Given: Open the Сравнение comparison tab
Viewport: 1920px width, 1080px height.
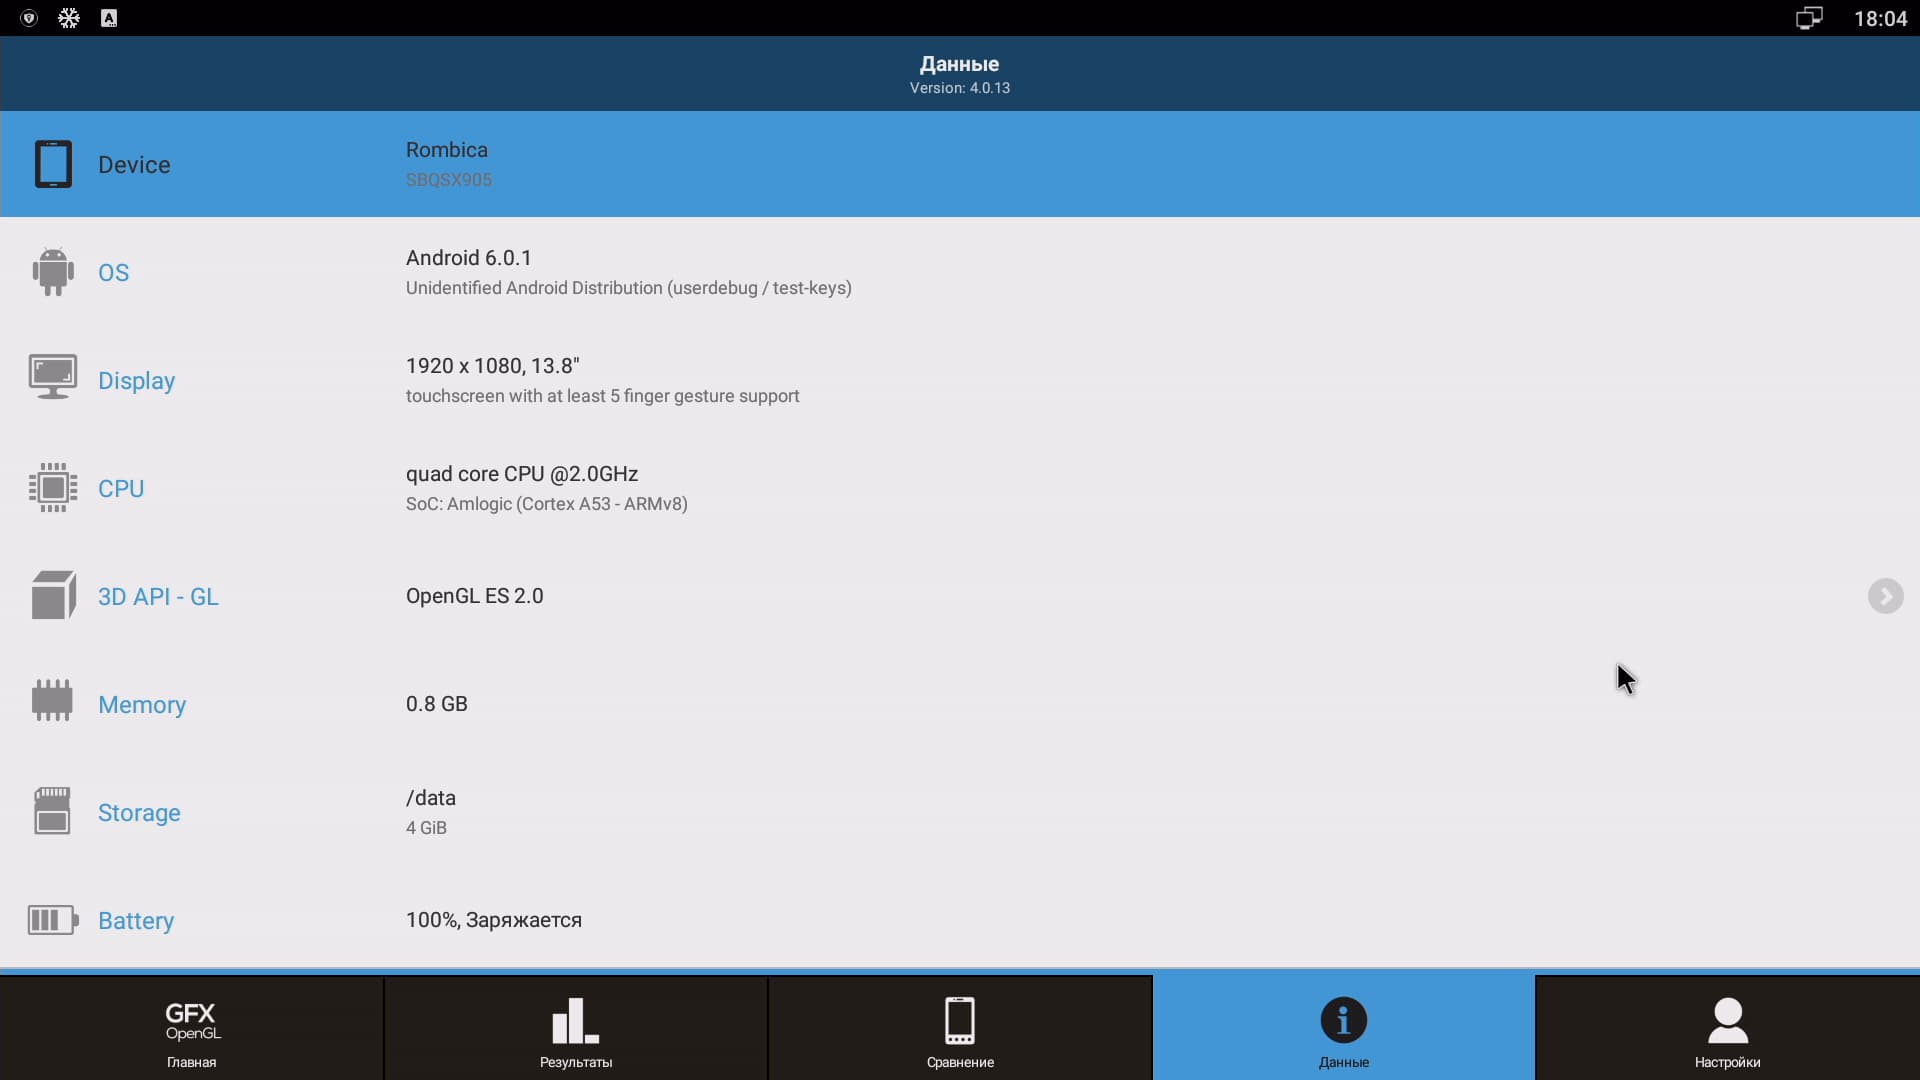Looking at the screenshot, I should click(x=960, y=1030).
